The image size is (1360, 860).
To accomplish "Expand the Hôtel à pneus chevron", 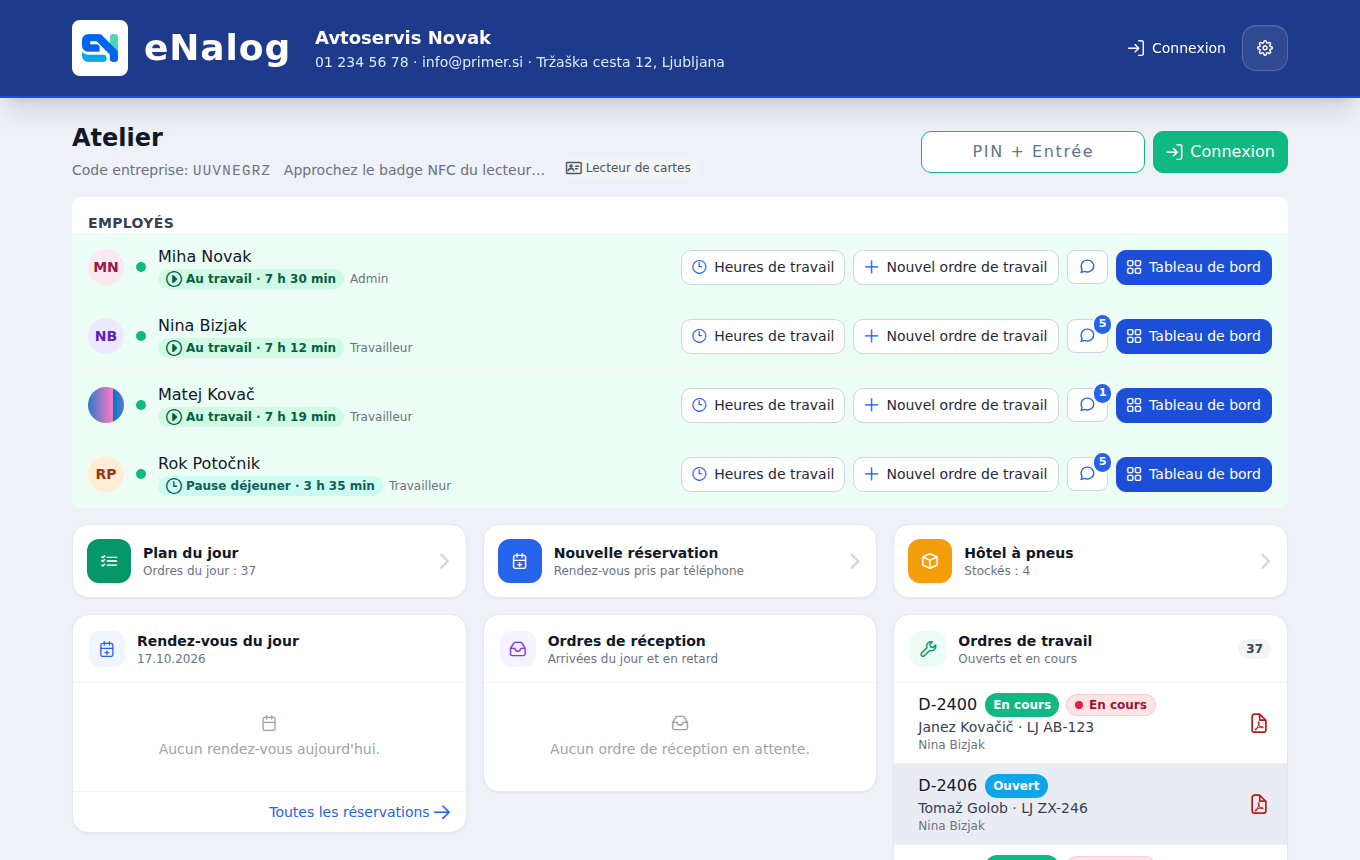I will (x=1265, y=561).
